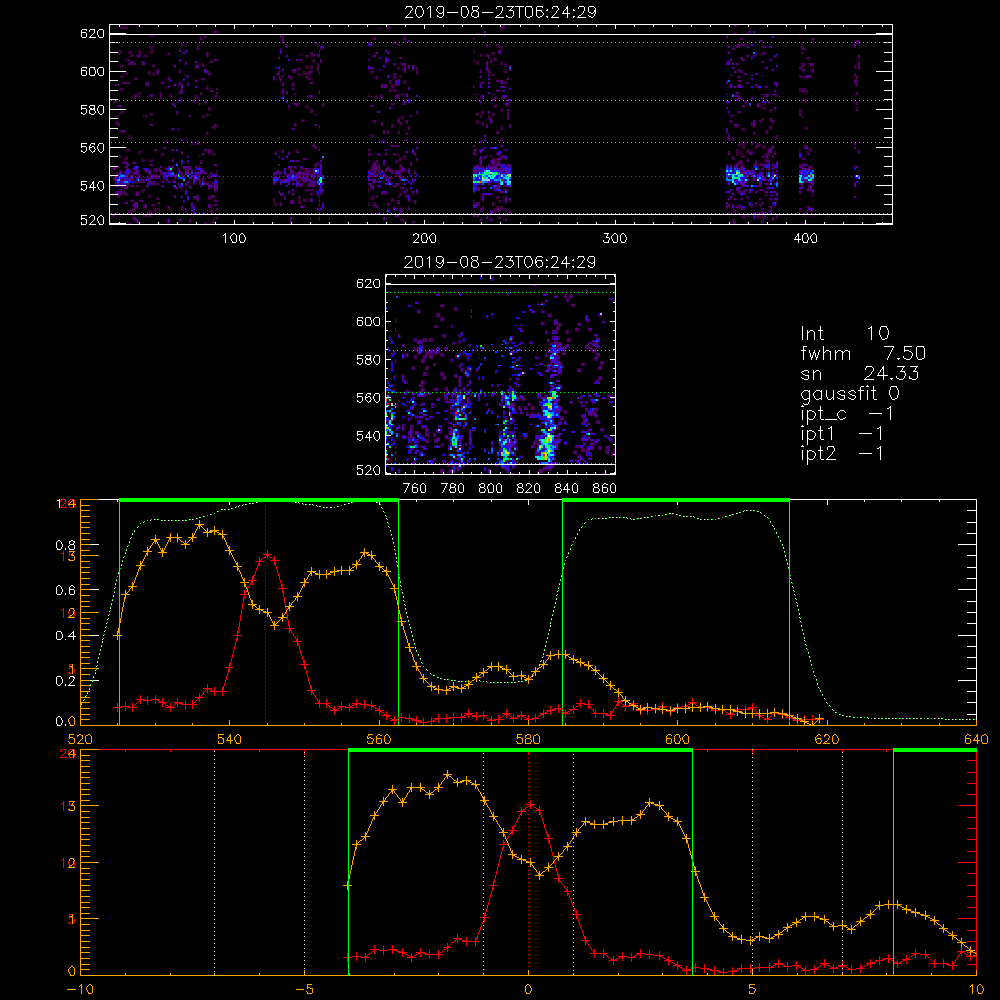Click x-axis label 100 on the wide spectrogram
The width and height of the screenshot is (1000, 1000).
point(234,239)
